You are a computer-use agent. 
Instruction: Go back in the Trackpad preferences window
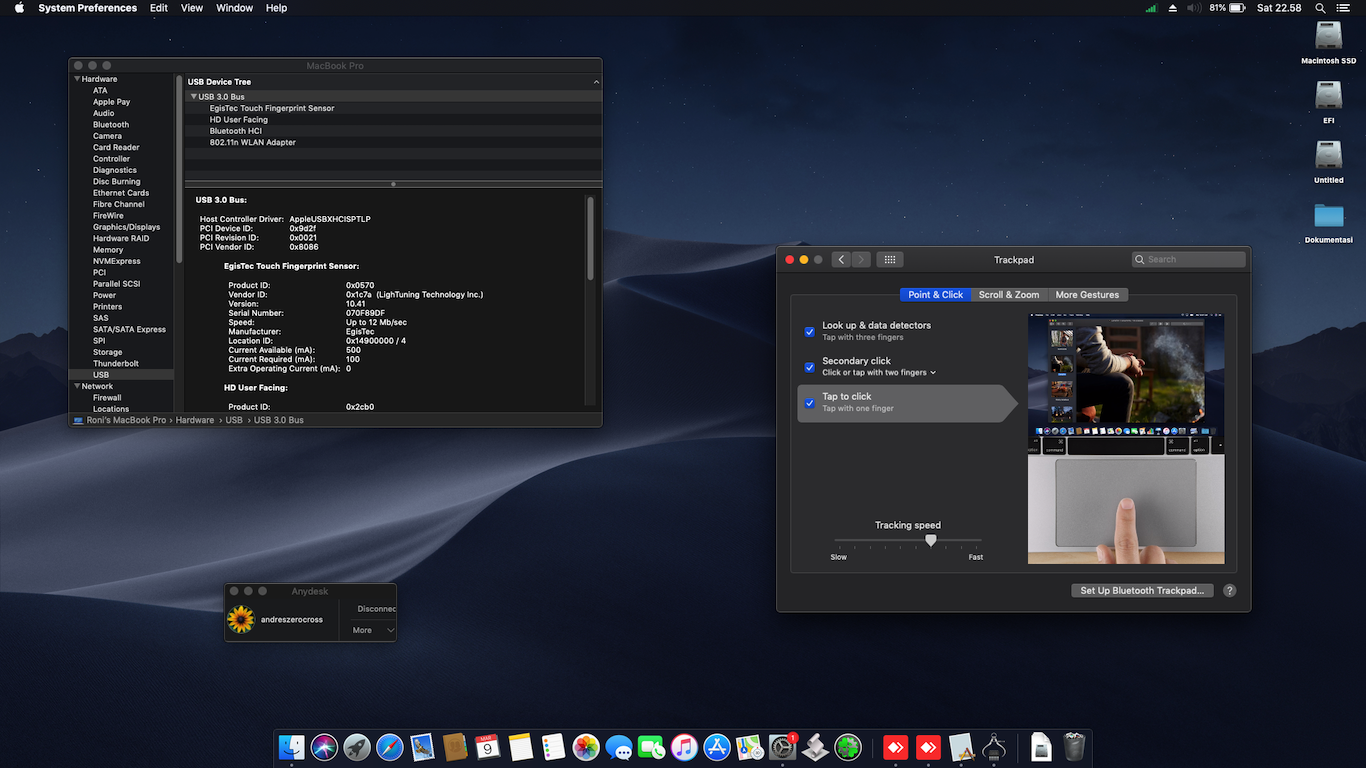(841, 260)
